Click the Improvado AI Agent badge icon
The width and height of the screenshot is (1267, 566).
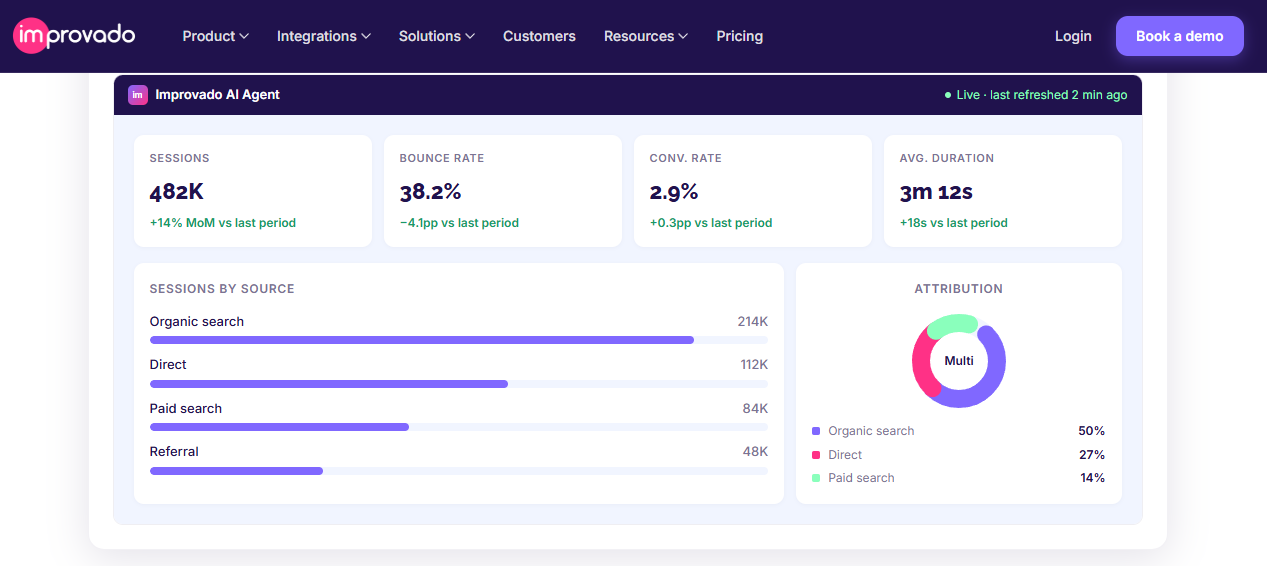[x=138, y=95]
